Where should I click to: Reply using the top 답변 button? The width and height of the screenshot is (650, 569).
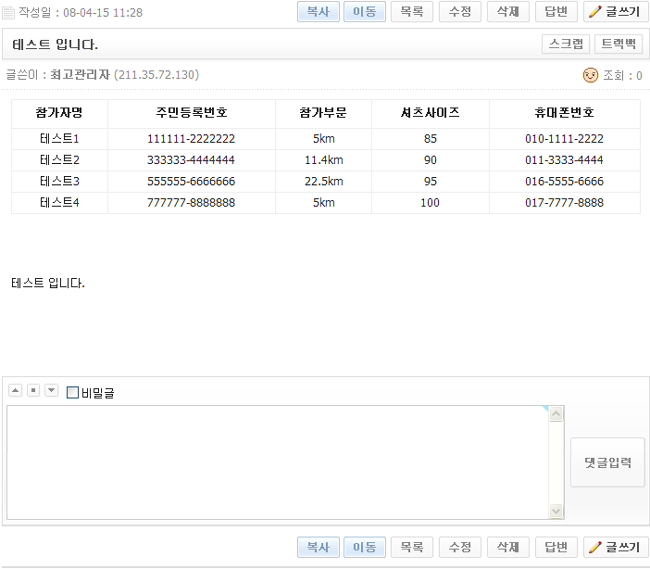(x=556, y=12)
